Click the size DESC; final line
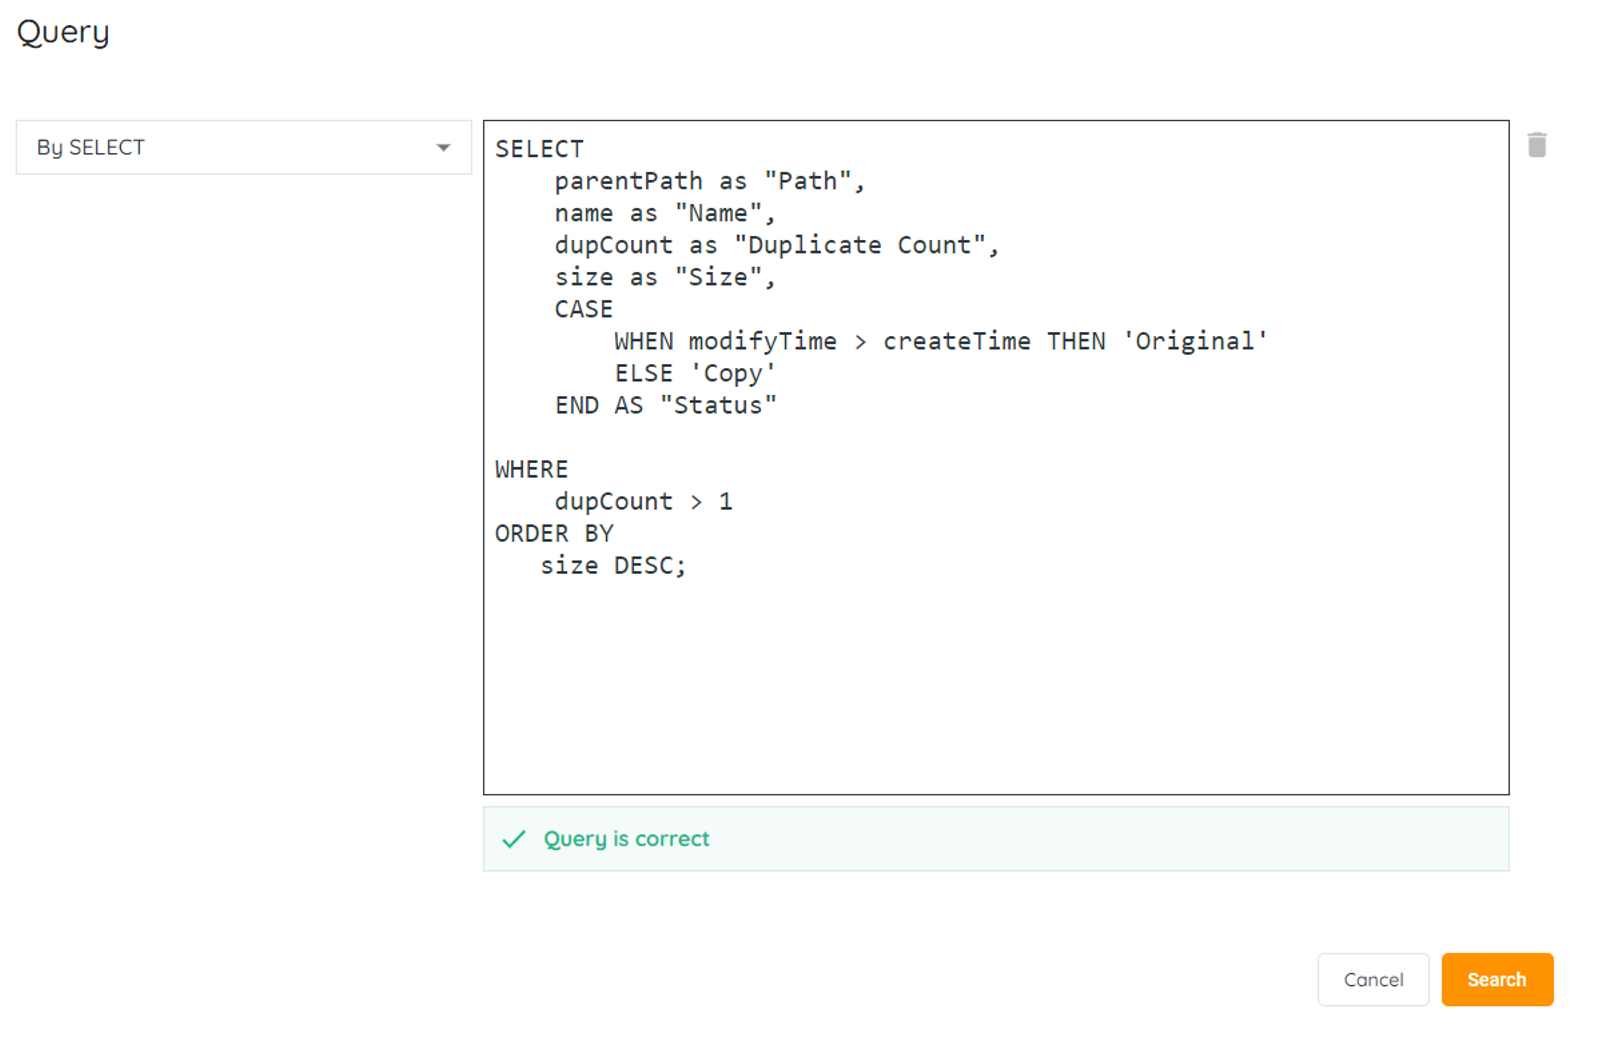Viewport: 1600px width, 1037px height. [x=613, y=565]
